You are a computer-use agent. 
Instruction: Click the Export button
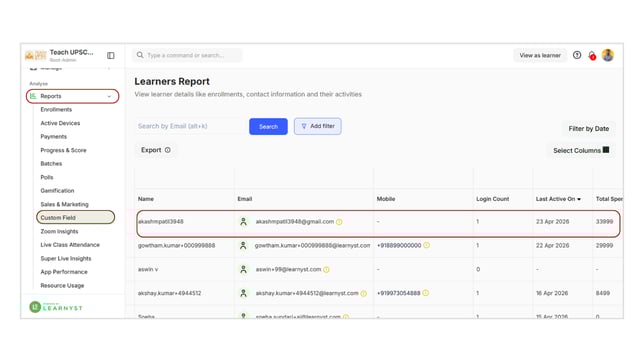point(155,150)
